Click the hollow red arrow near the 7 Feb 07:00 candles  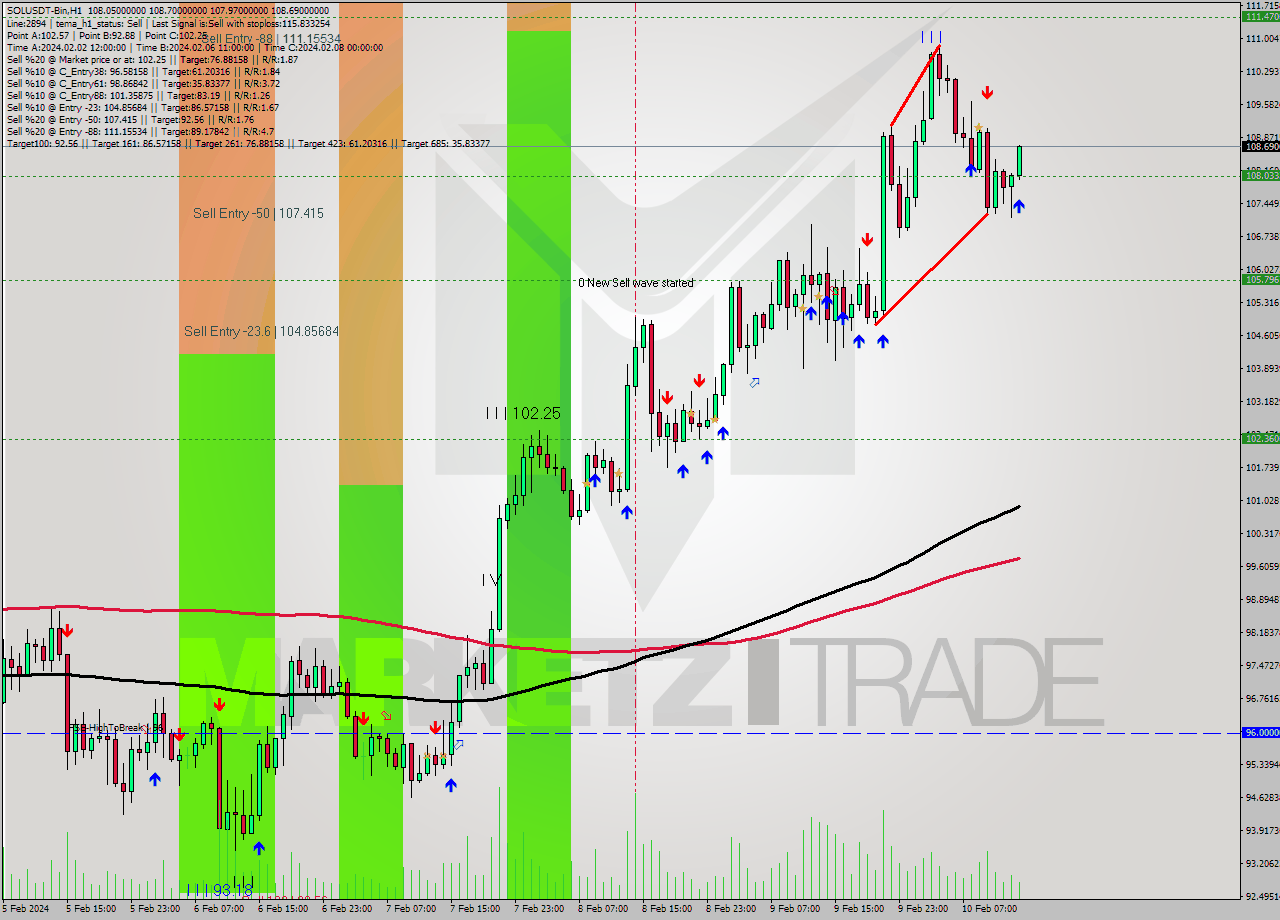[x=386, y=715]
